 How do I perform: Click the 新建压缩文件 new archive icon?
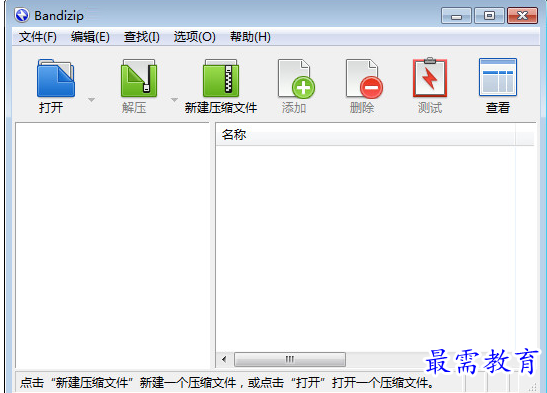[221, 78]
